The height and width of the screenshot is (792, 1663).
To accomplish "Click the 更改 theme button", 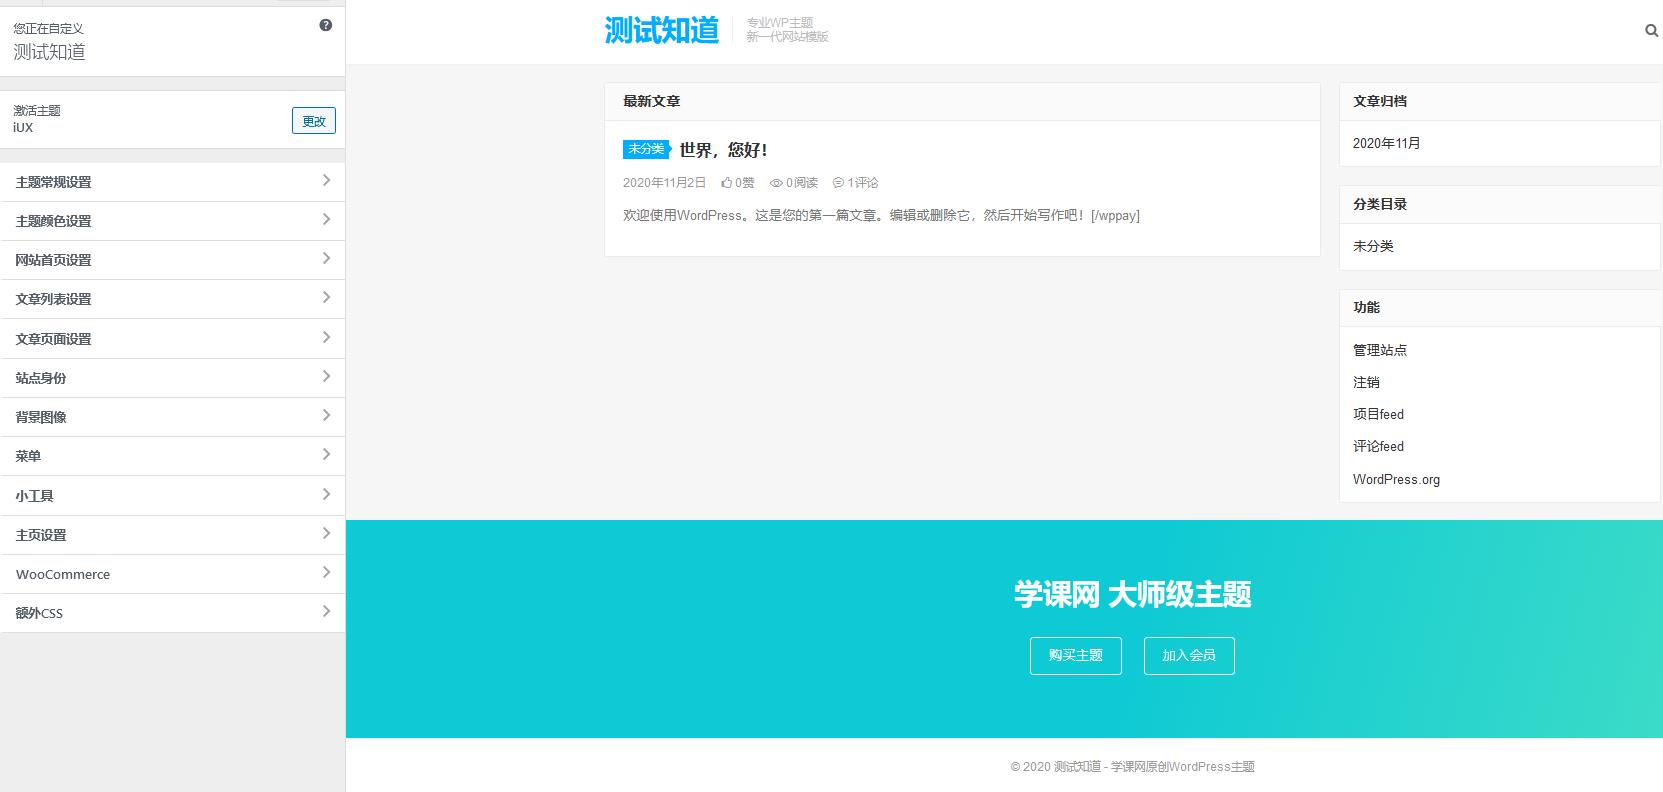I will [x=313, y=121].
